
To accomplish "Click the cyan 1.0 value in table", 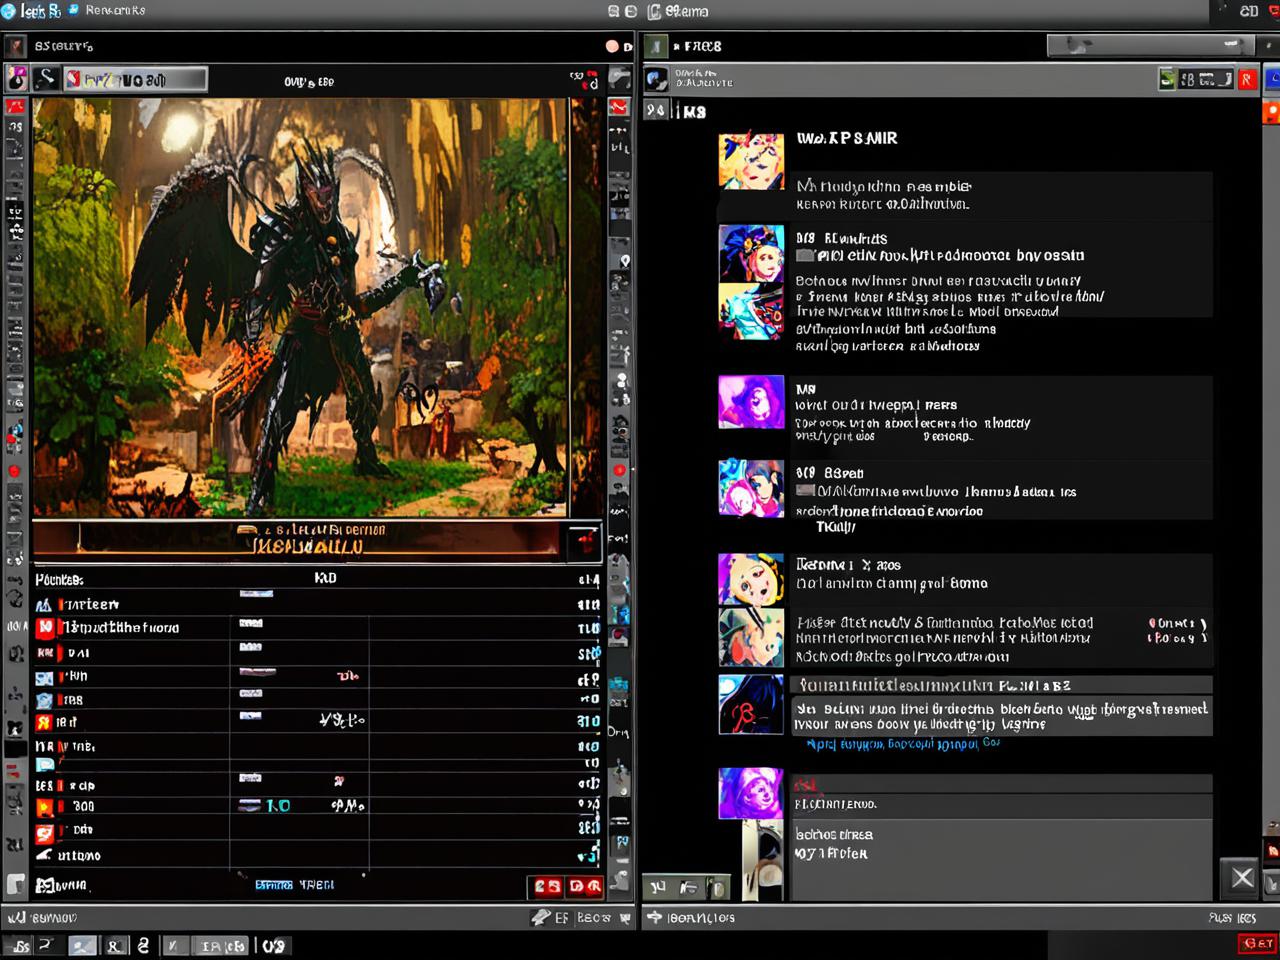I will pos(278,806).
